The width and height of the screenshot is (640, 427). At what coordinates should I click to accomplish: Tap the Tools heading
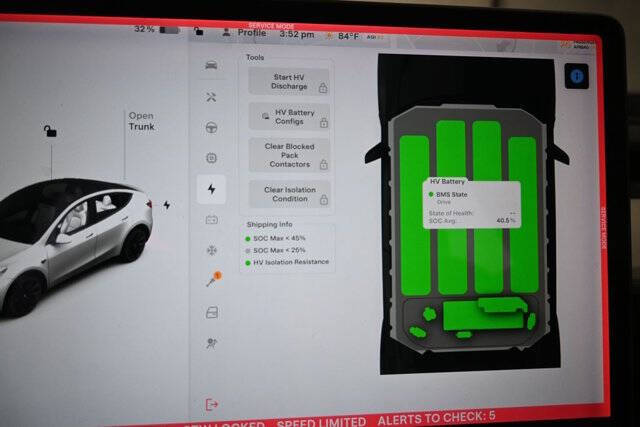coord(255,58)
